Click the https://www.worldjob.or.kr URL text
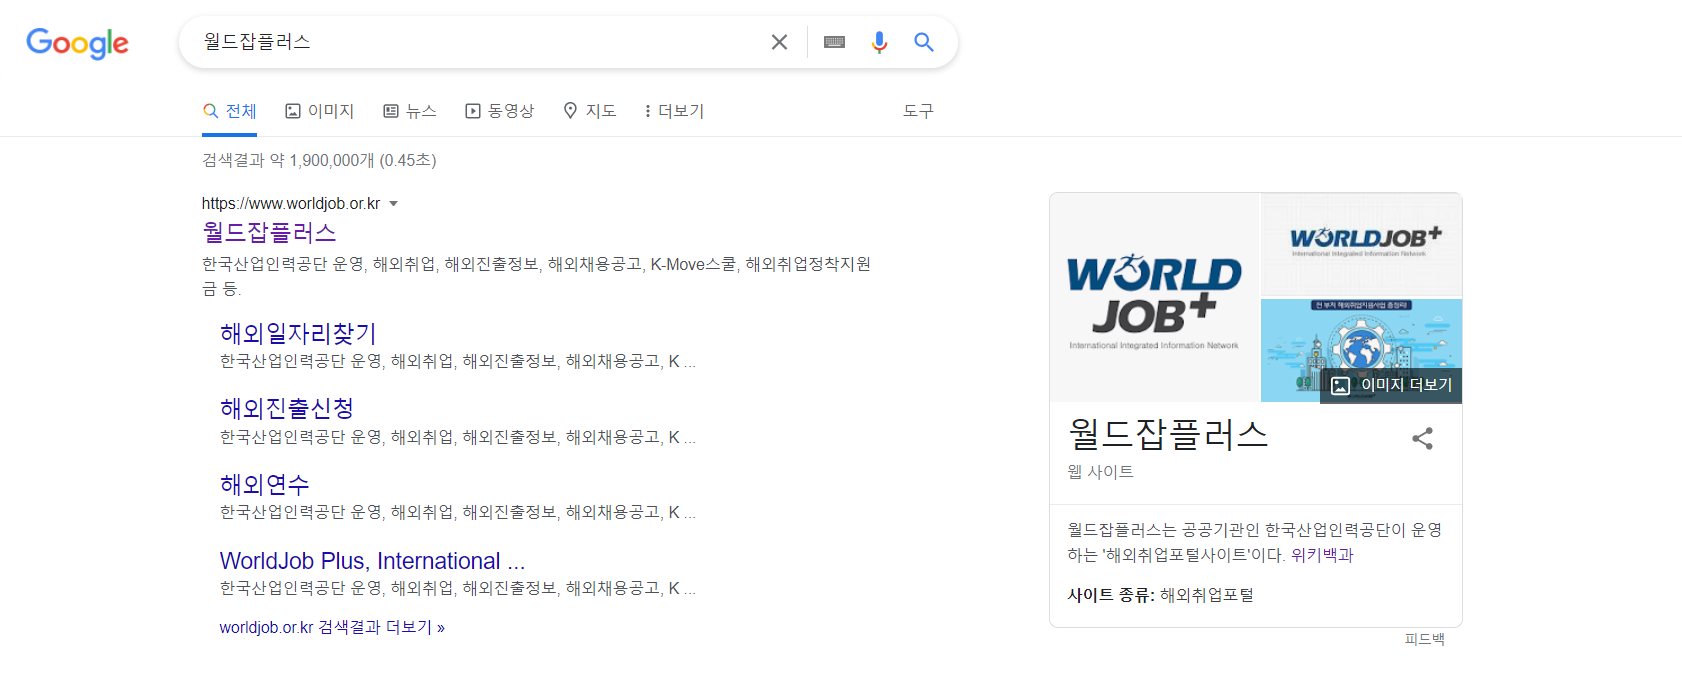This screenshot has width=1682, height=674. 291,204
